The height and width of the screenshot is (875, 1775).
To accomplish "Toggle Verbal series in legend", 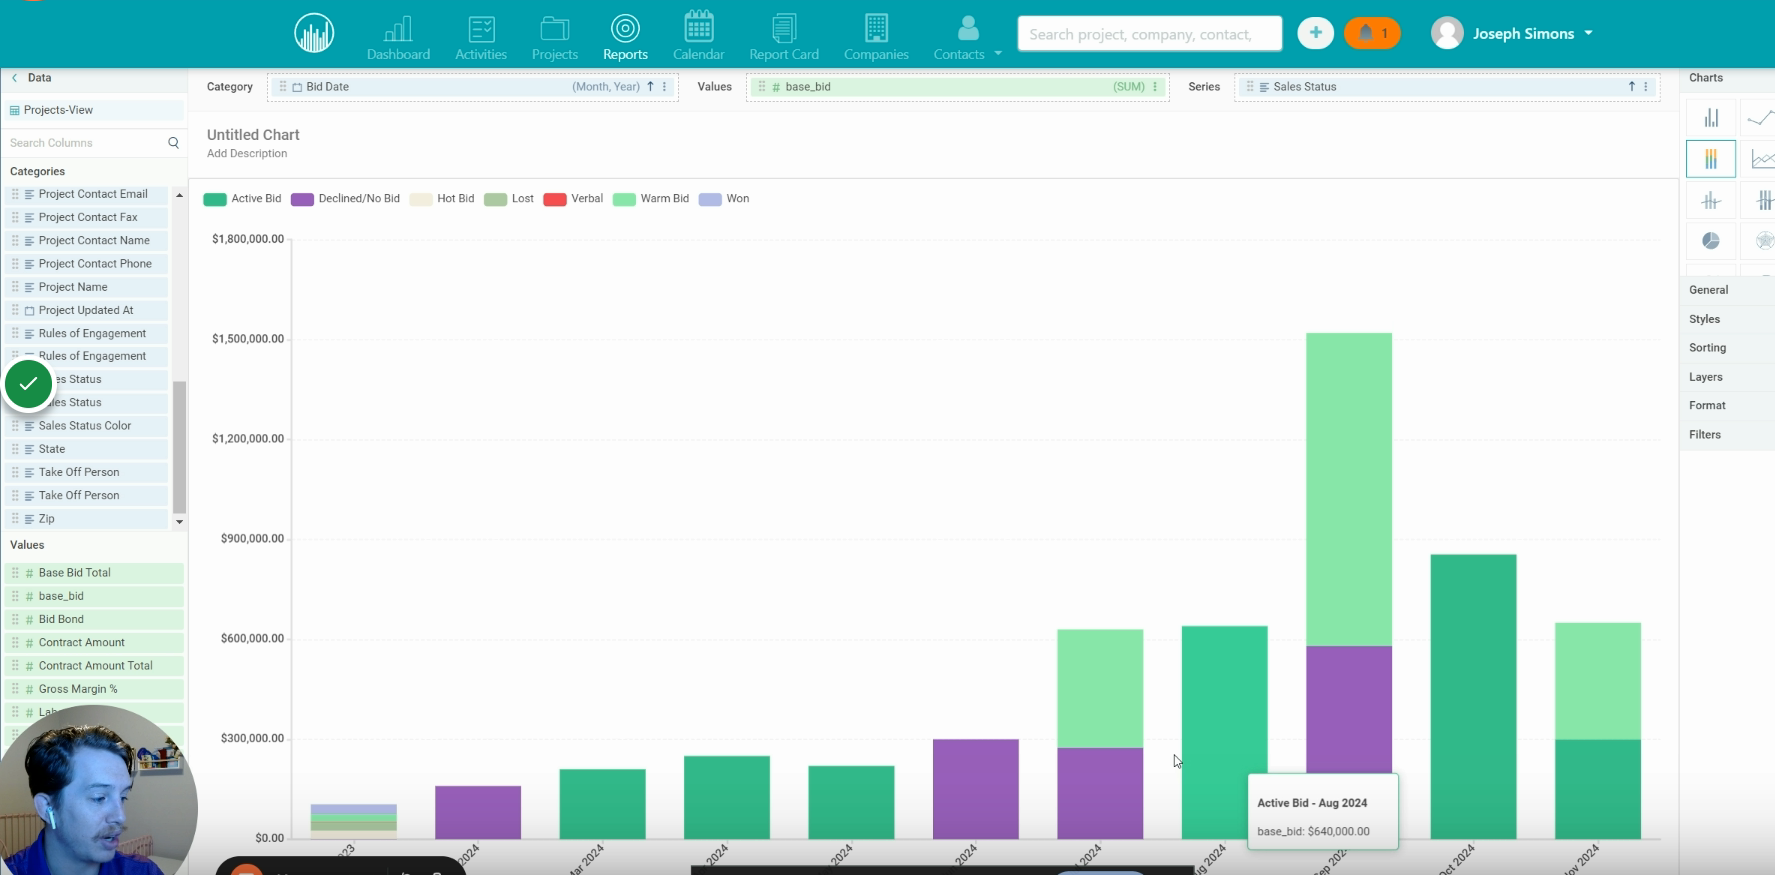I will click(573, 199).
